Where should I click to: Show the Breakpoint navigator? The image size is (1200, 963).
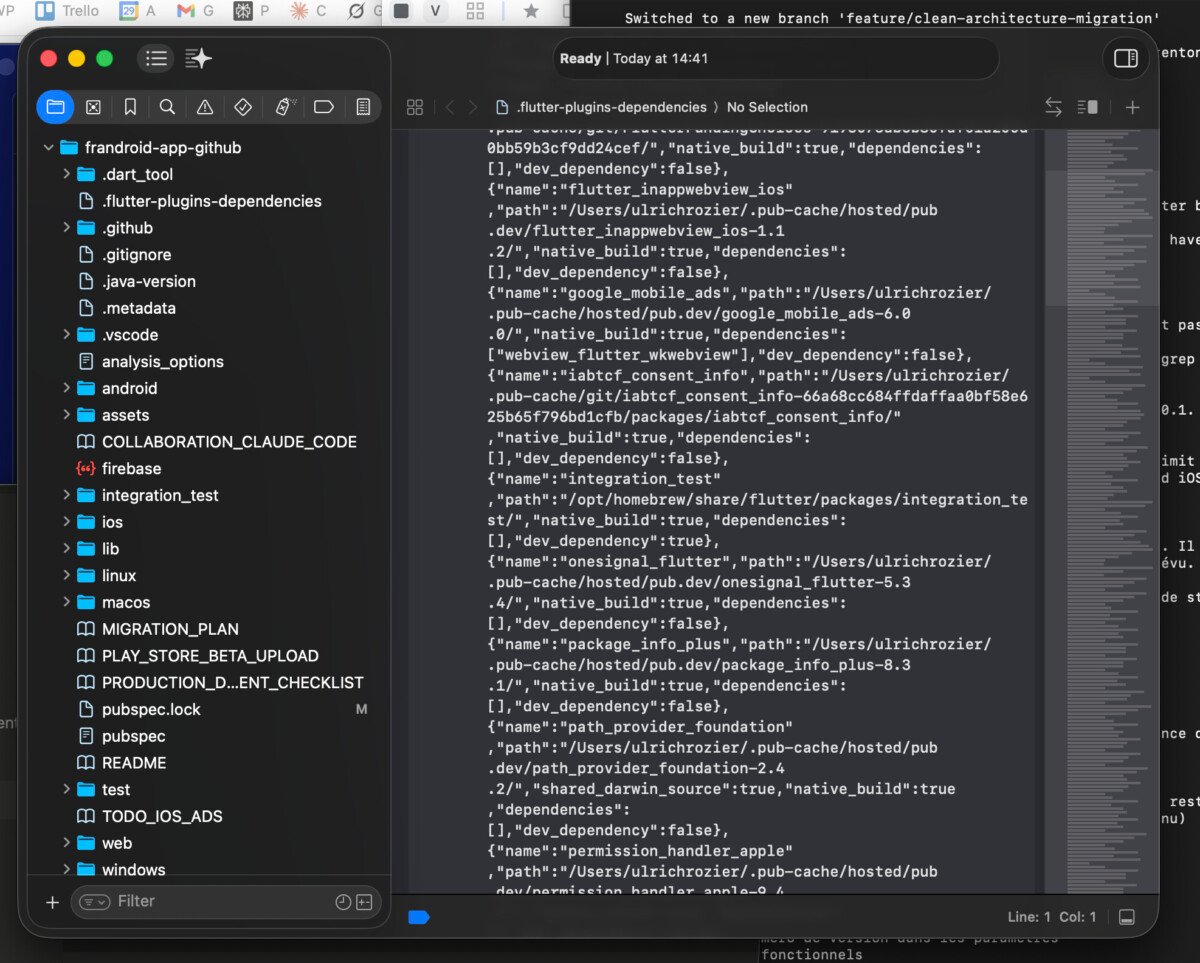(323, 107)
